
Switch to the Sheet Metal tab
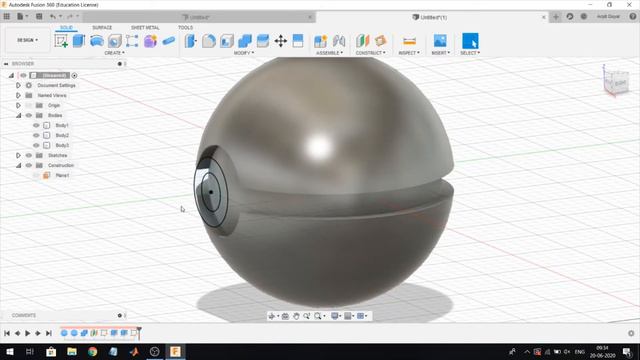tap(145, 28)
